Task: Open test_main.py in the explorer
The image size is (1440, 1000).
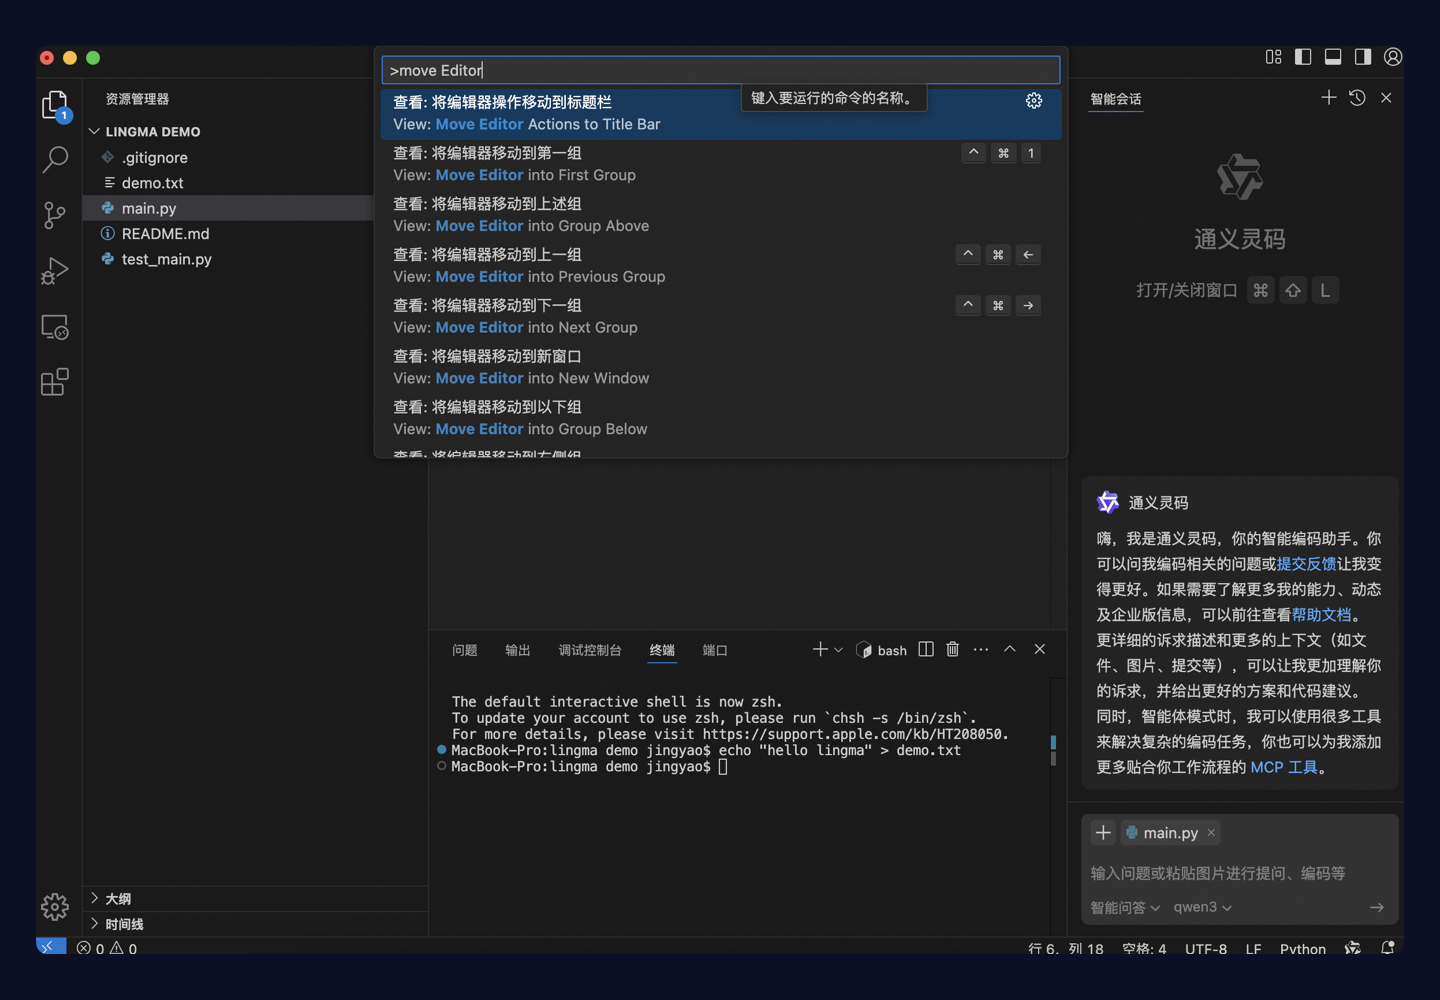Action: [166, 259]
